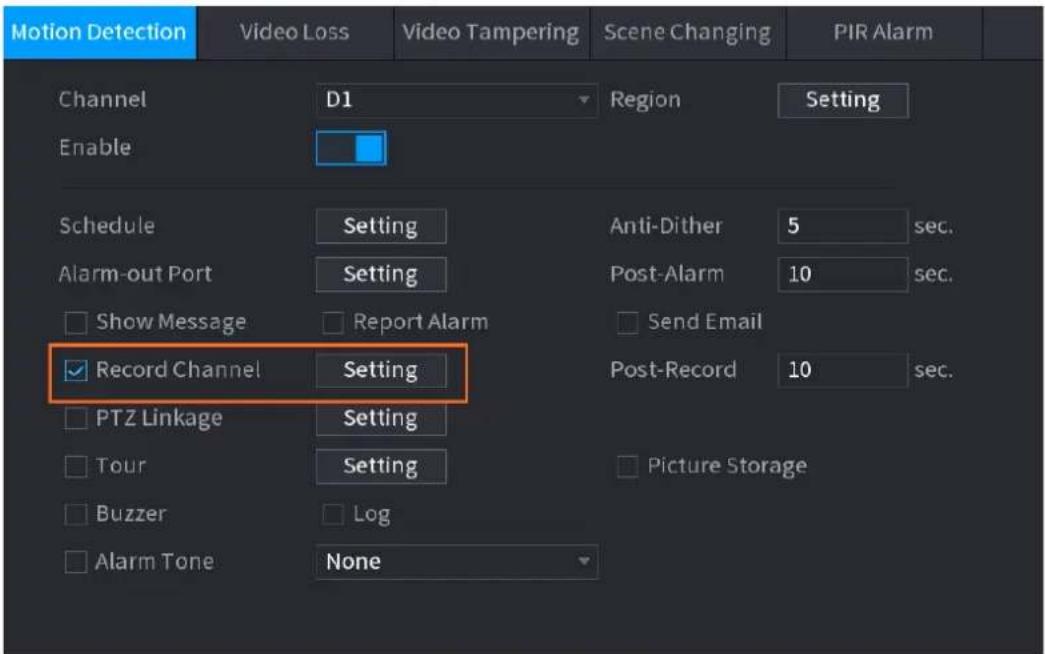Enable the Report Alarm checkbox
The height and width of the screenshot is (654, 1045).
pyautogui.click(x=333, y=323)
